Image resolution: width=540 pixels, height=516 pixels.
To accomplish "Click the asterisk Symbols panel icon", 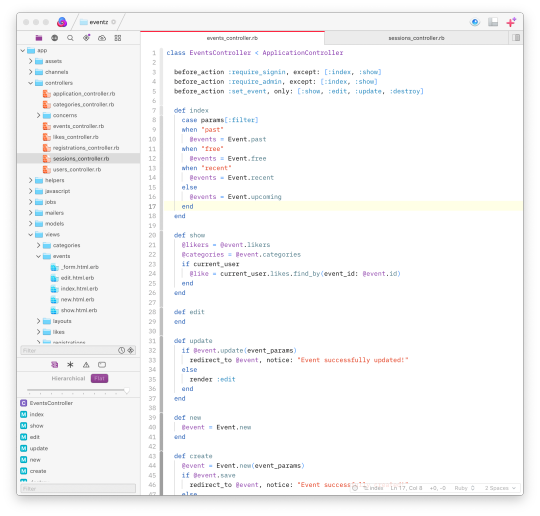I will tap(70, 365).
